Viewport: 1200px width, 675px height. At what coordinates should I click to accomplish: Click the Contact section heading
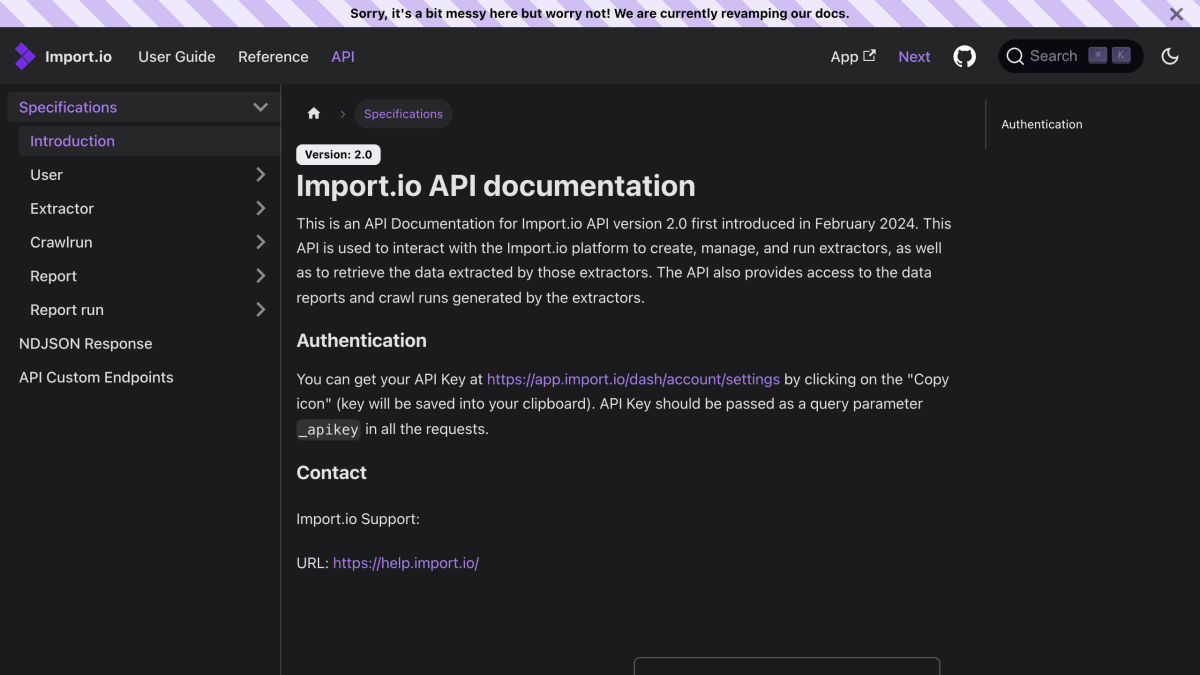[x=332, y=473]
